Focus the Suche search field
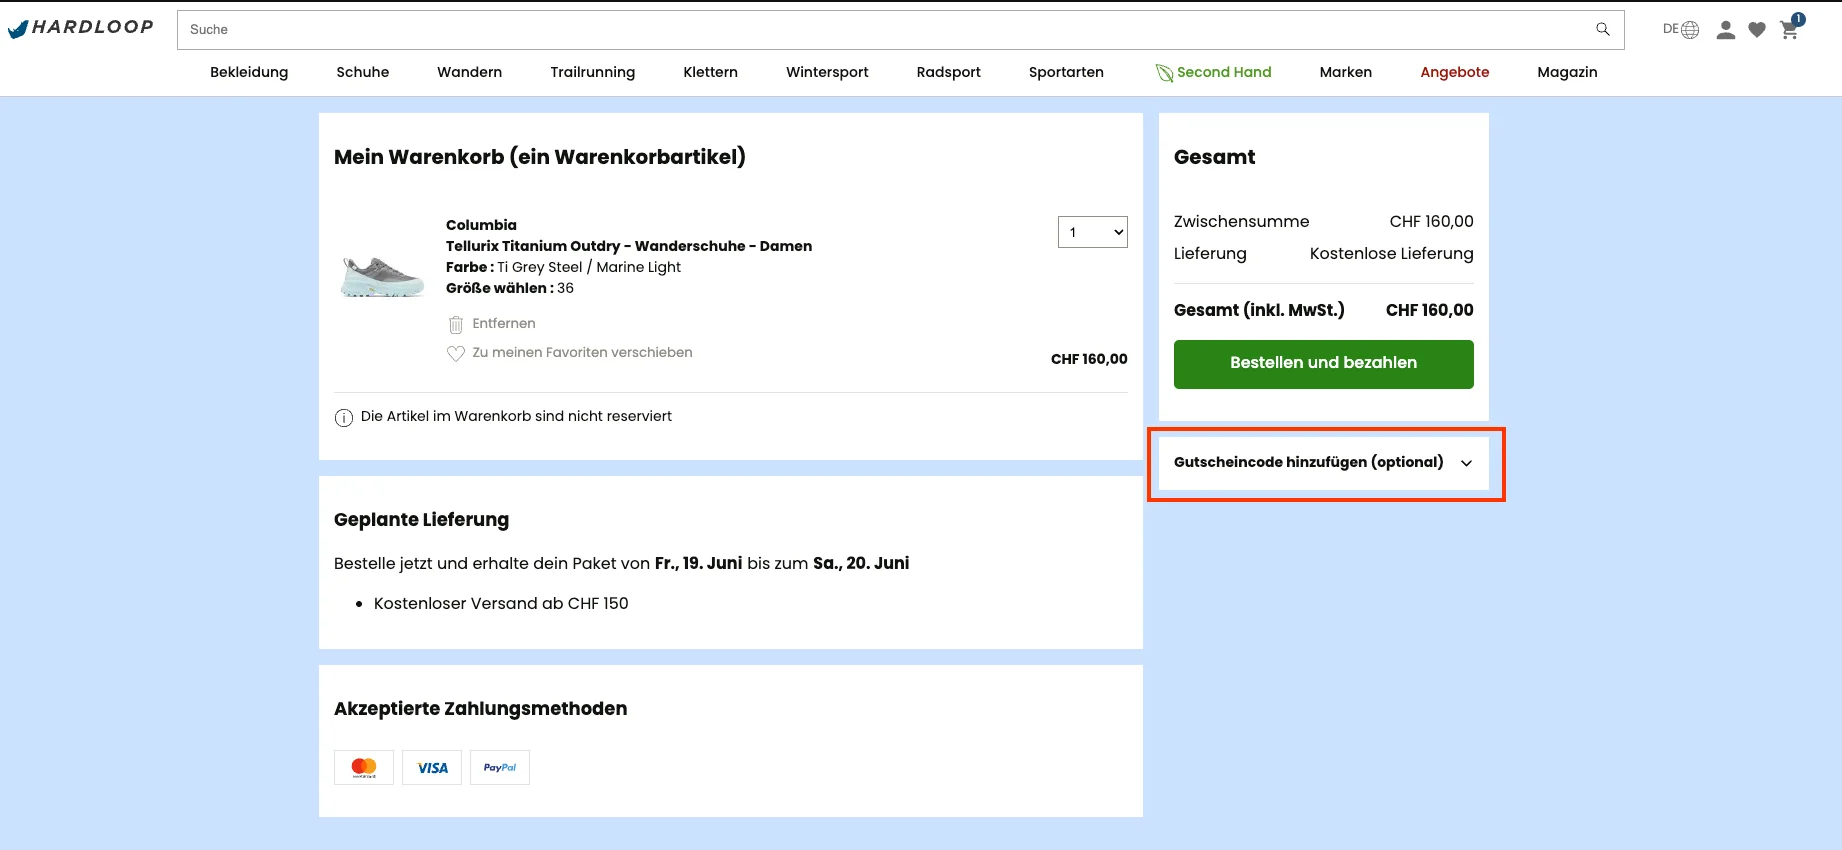The image size is (1842, 850). coord(900,30)
